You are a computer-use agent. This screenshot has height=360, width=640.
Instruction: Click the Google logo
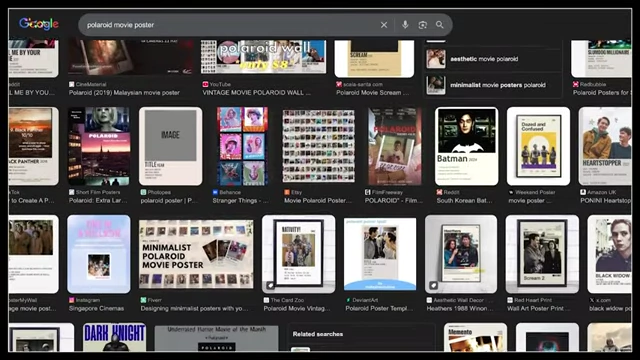pyautogui.click(x=39, y=24)
